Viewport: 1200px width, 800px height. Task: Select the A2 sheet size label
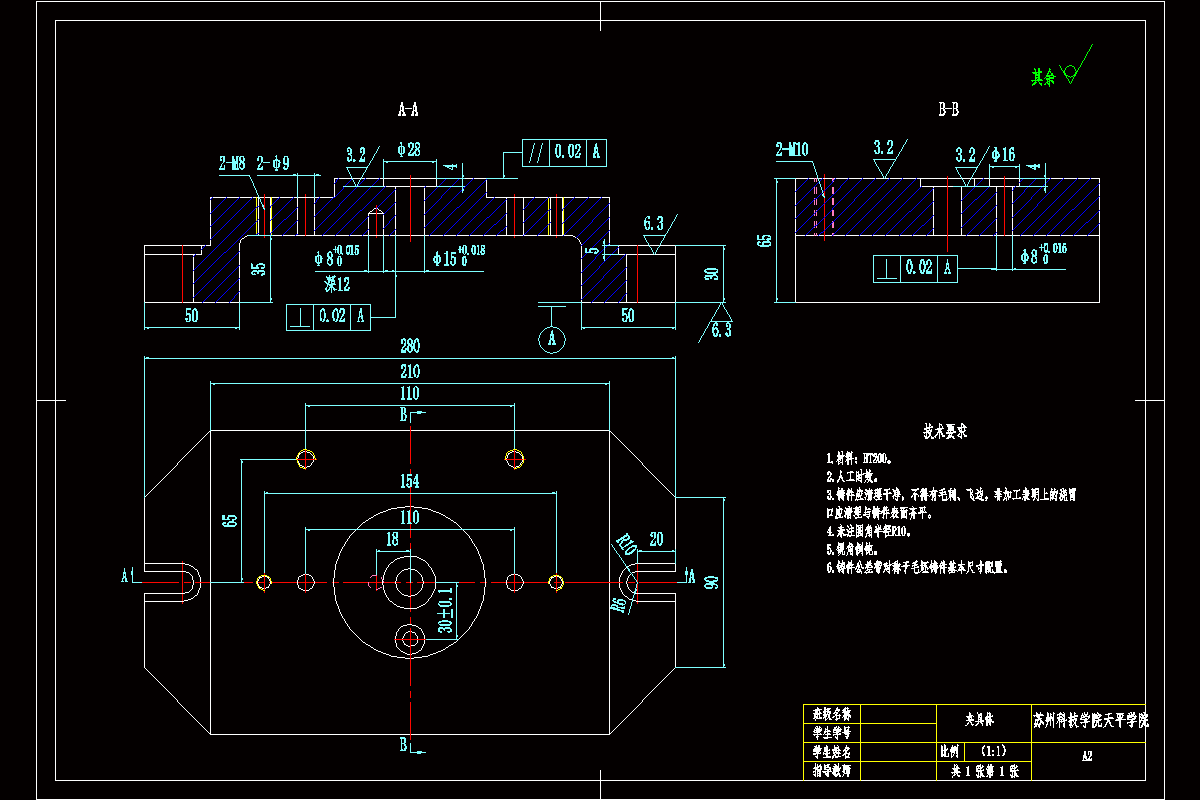pos(1087,757)
